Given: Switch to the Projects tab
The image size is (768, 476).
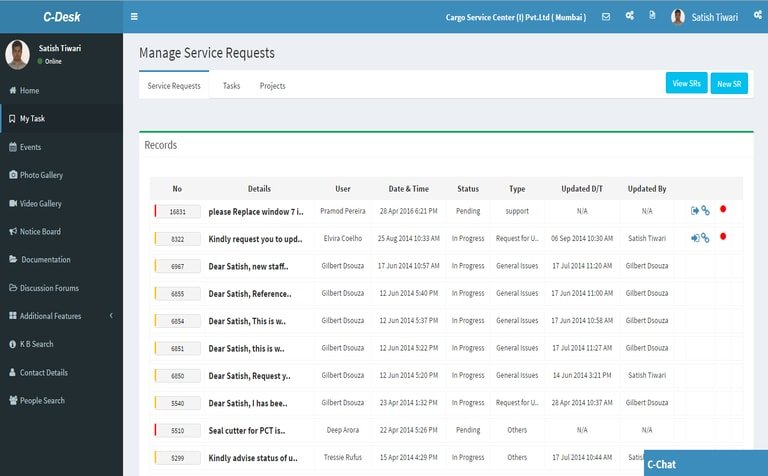Looking at the screenshot, I should [272, 86].
